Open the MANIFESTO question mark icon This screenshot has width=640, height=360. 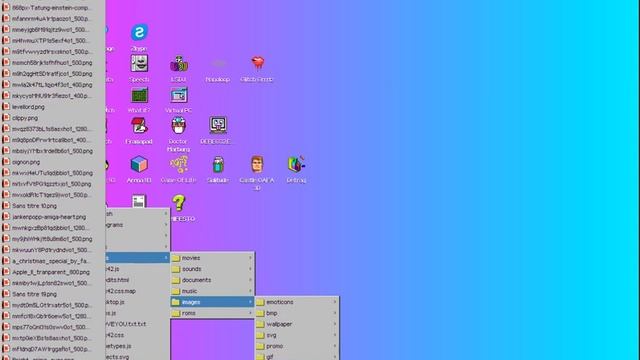[179, 203]
